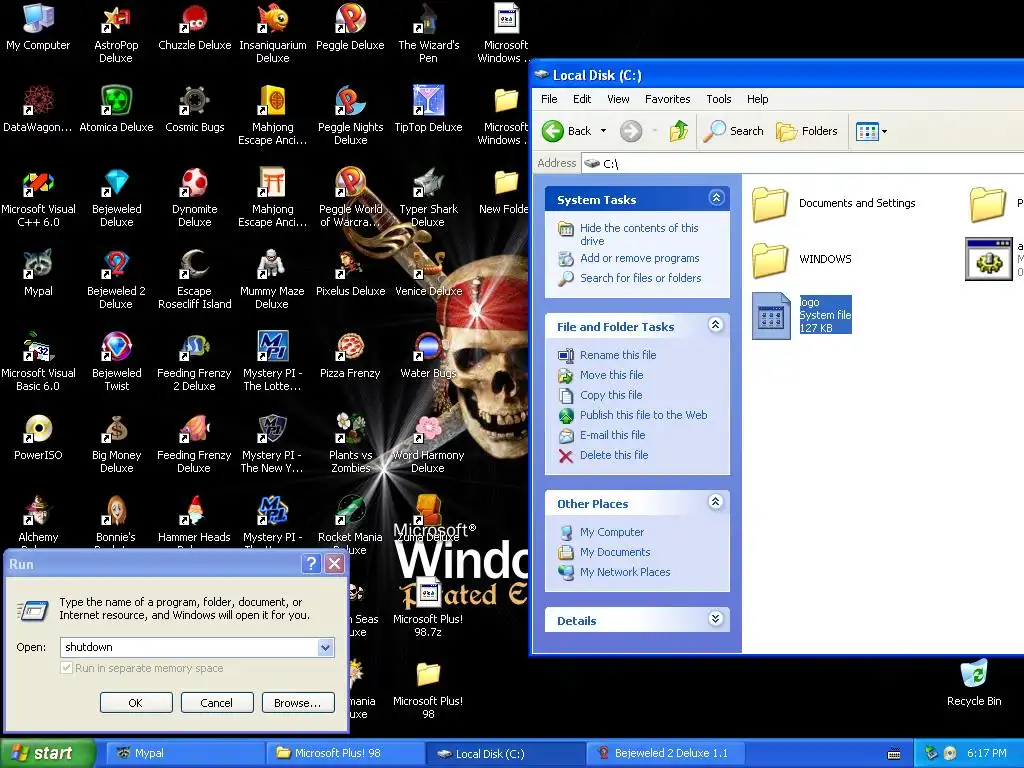Select the My Computer desktop icon

(x=38, y=27)
